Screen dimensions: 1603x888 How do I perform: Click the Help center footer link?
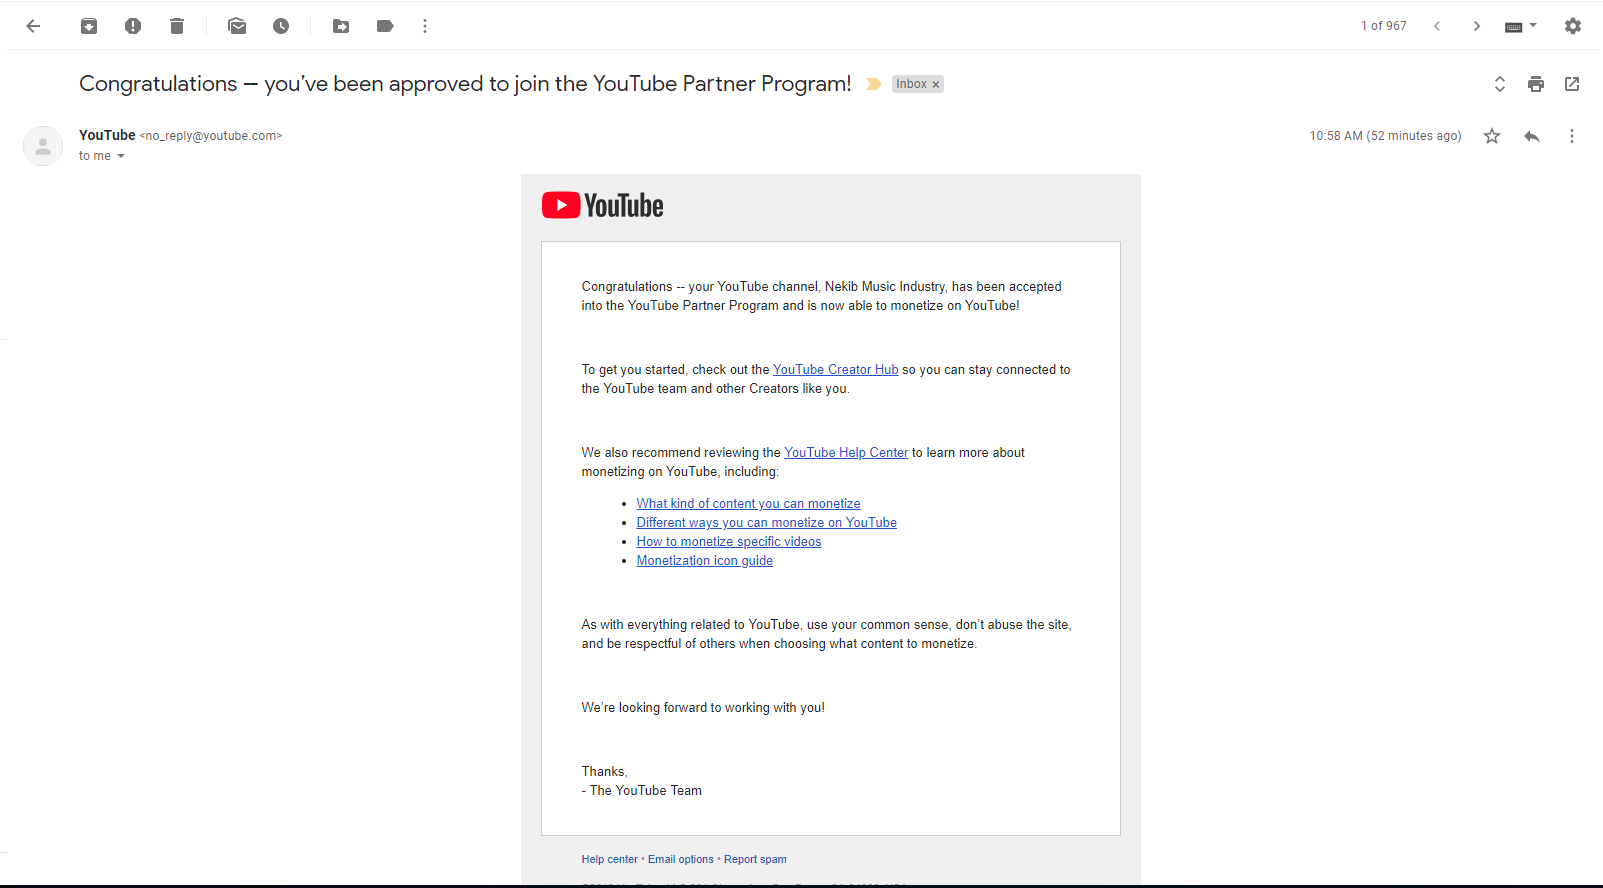[x=610, y=859]
